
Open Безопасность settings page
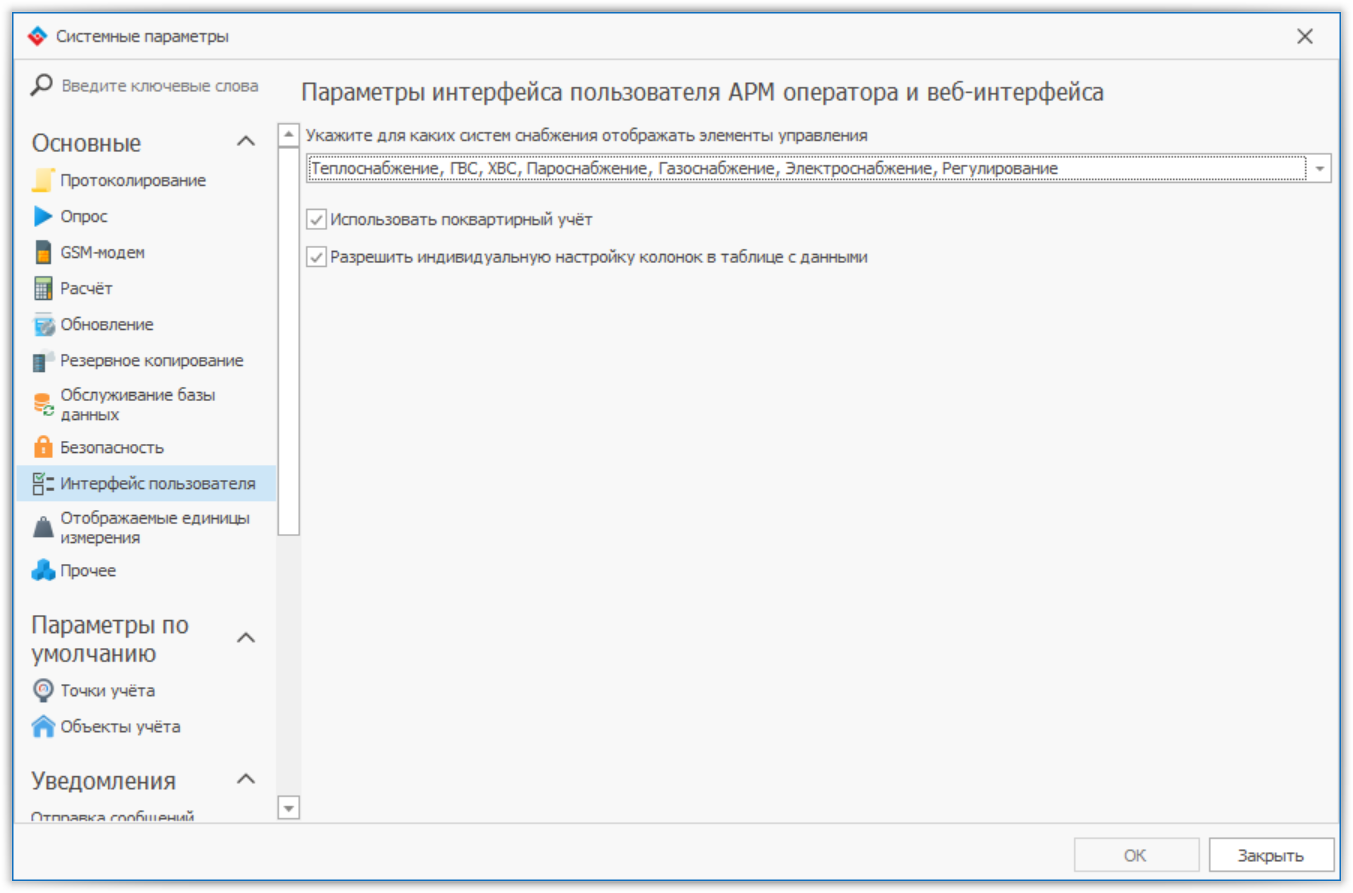[x=112, y=447]
